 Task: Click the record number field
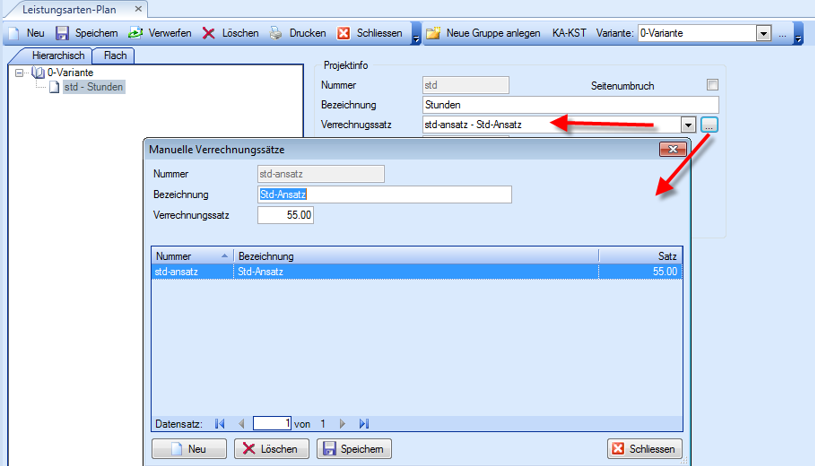272,423
